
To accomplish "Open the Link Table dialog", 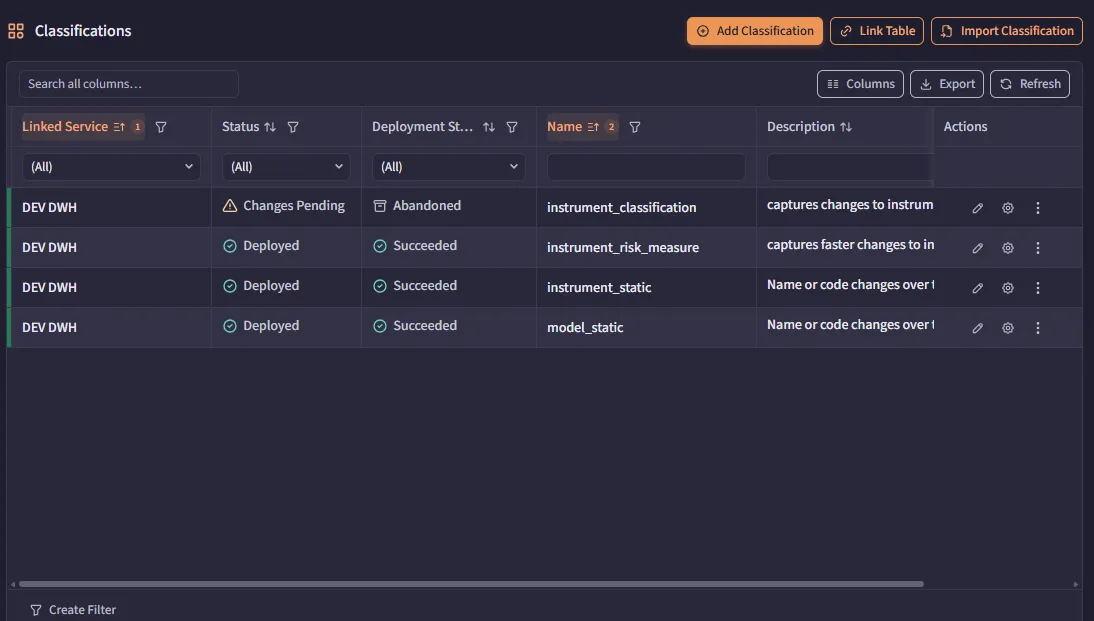I will 876,31.
